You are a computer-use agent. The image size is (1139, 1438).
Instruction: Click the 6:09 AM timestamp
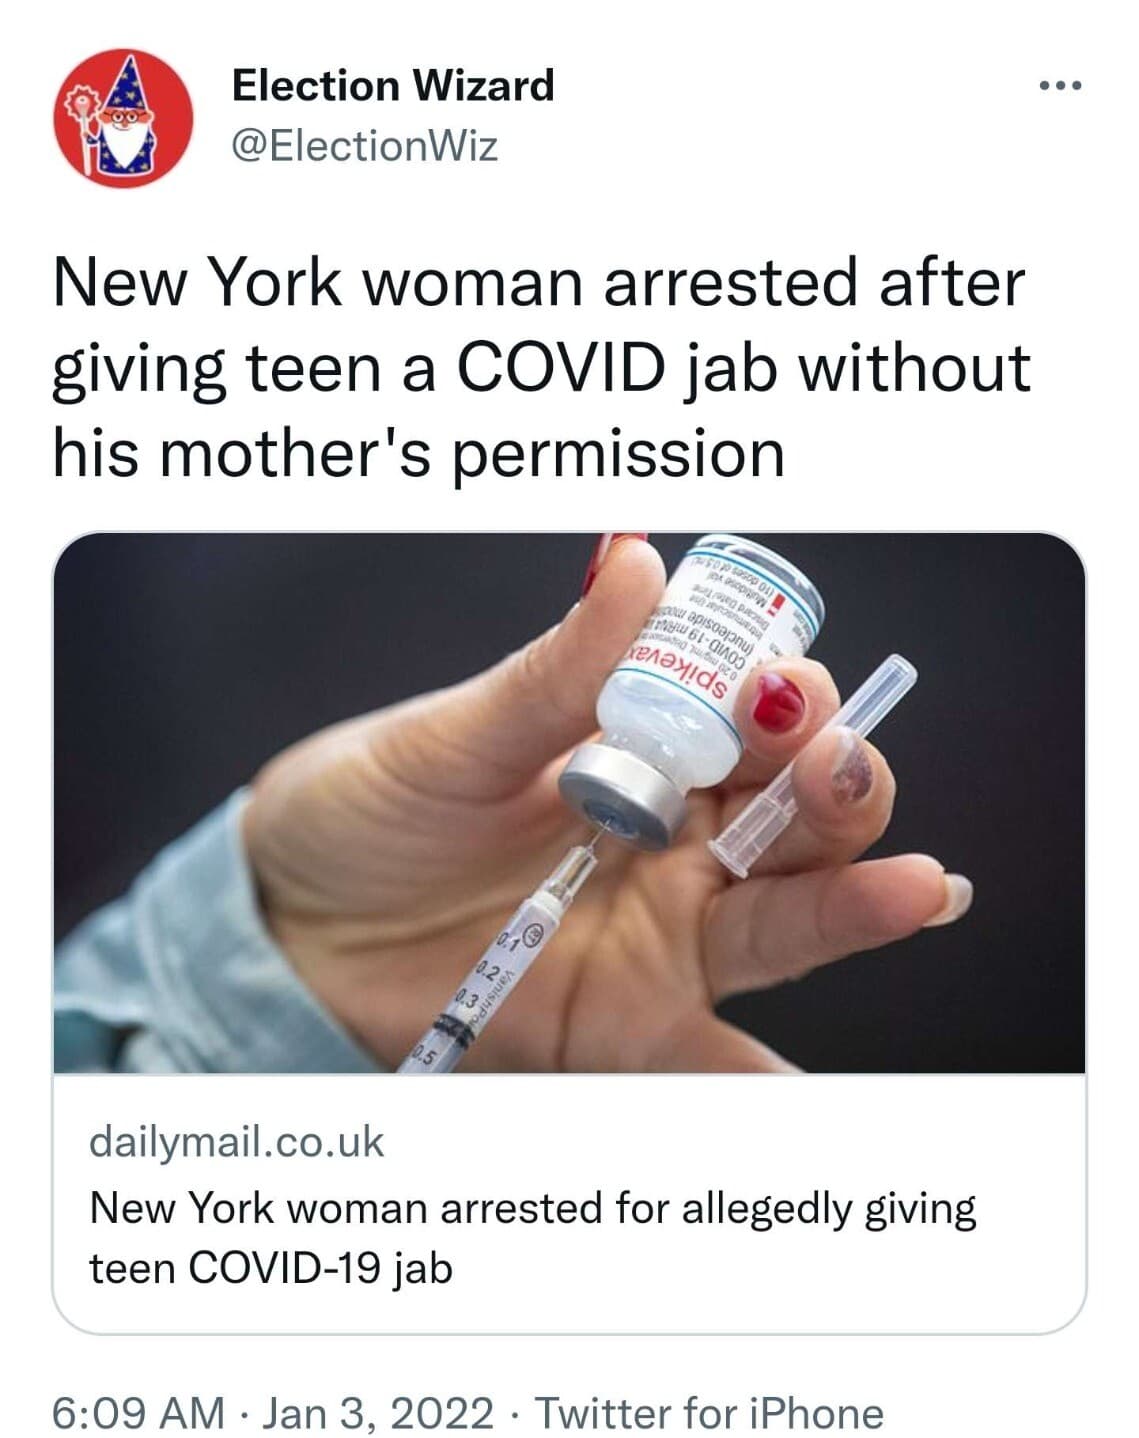coord(140,1413)
